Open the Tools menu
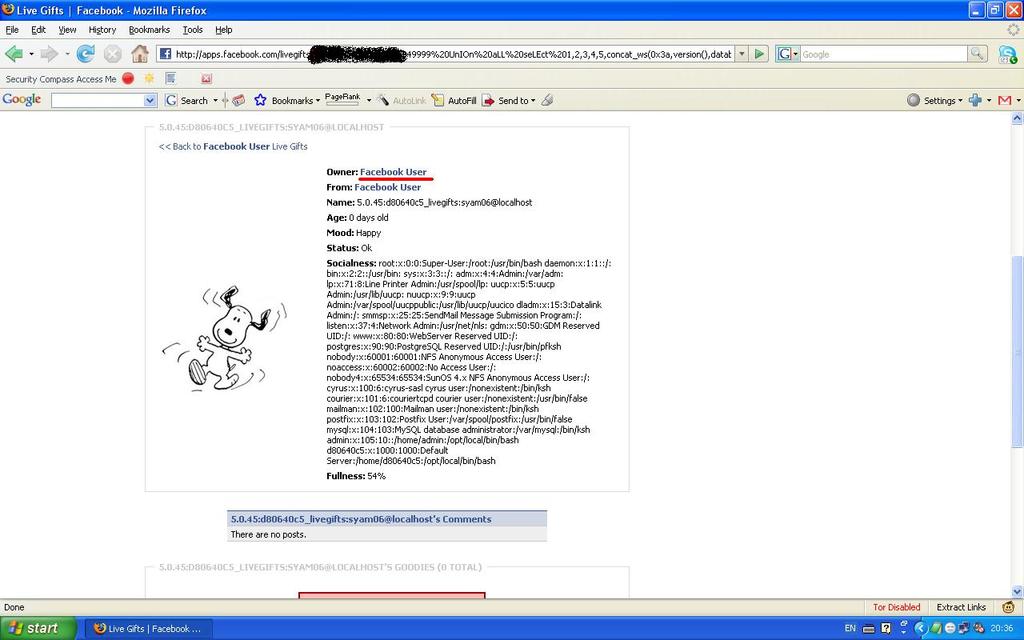 coord(193,29)
